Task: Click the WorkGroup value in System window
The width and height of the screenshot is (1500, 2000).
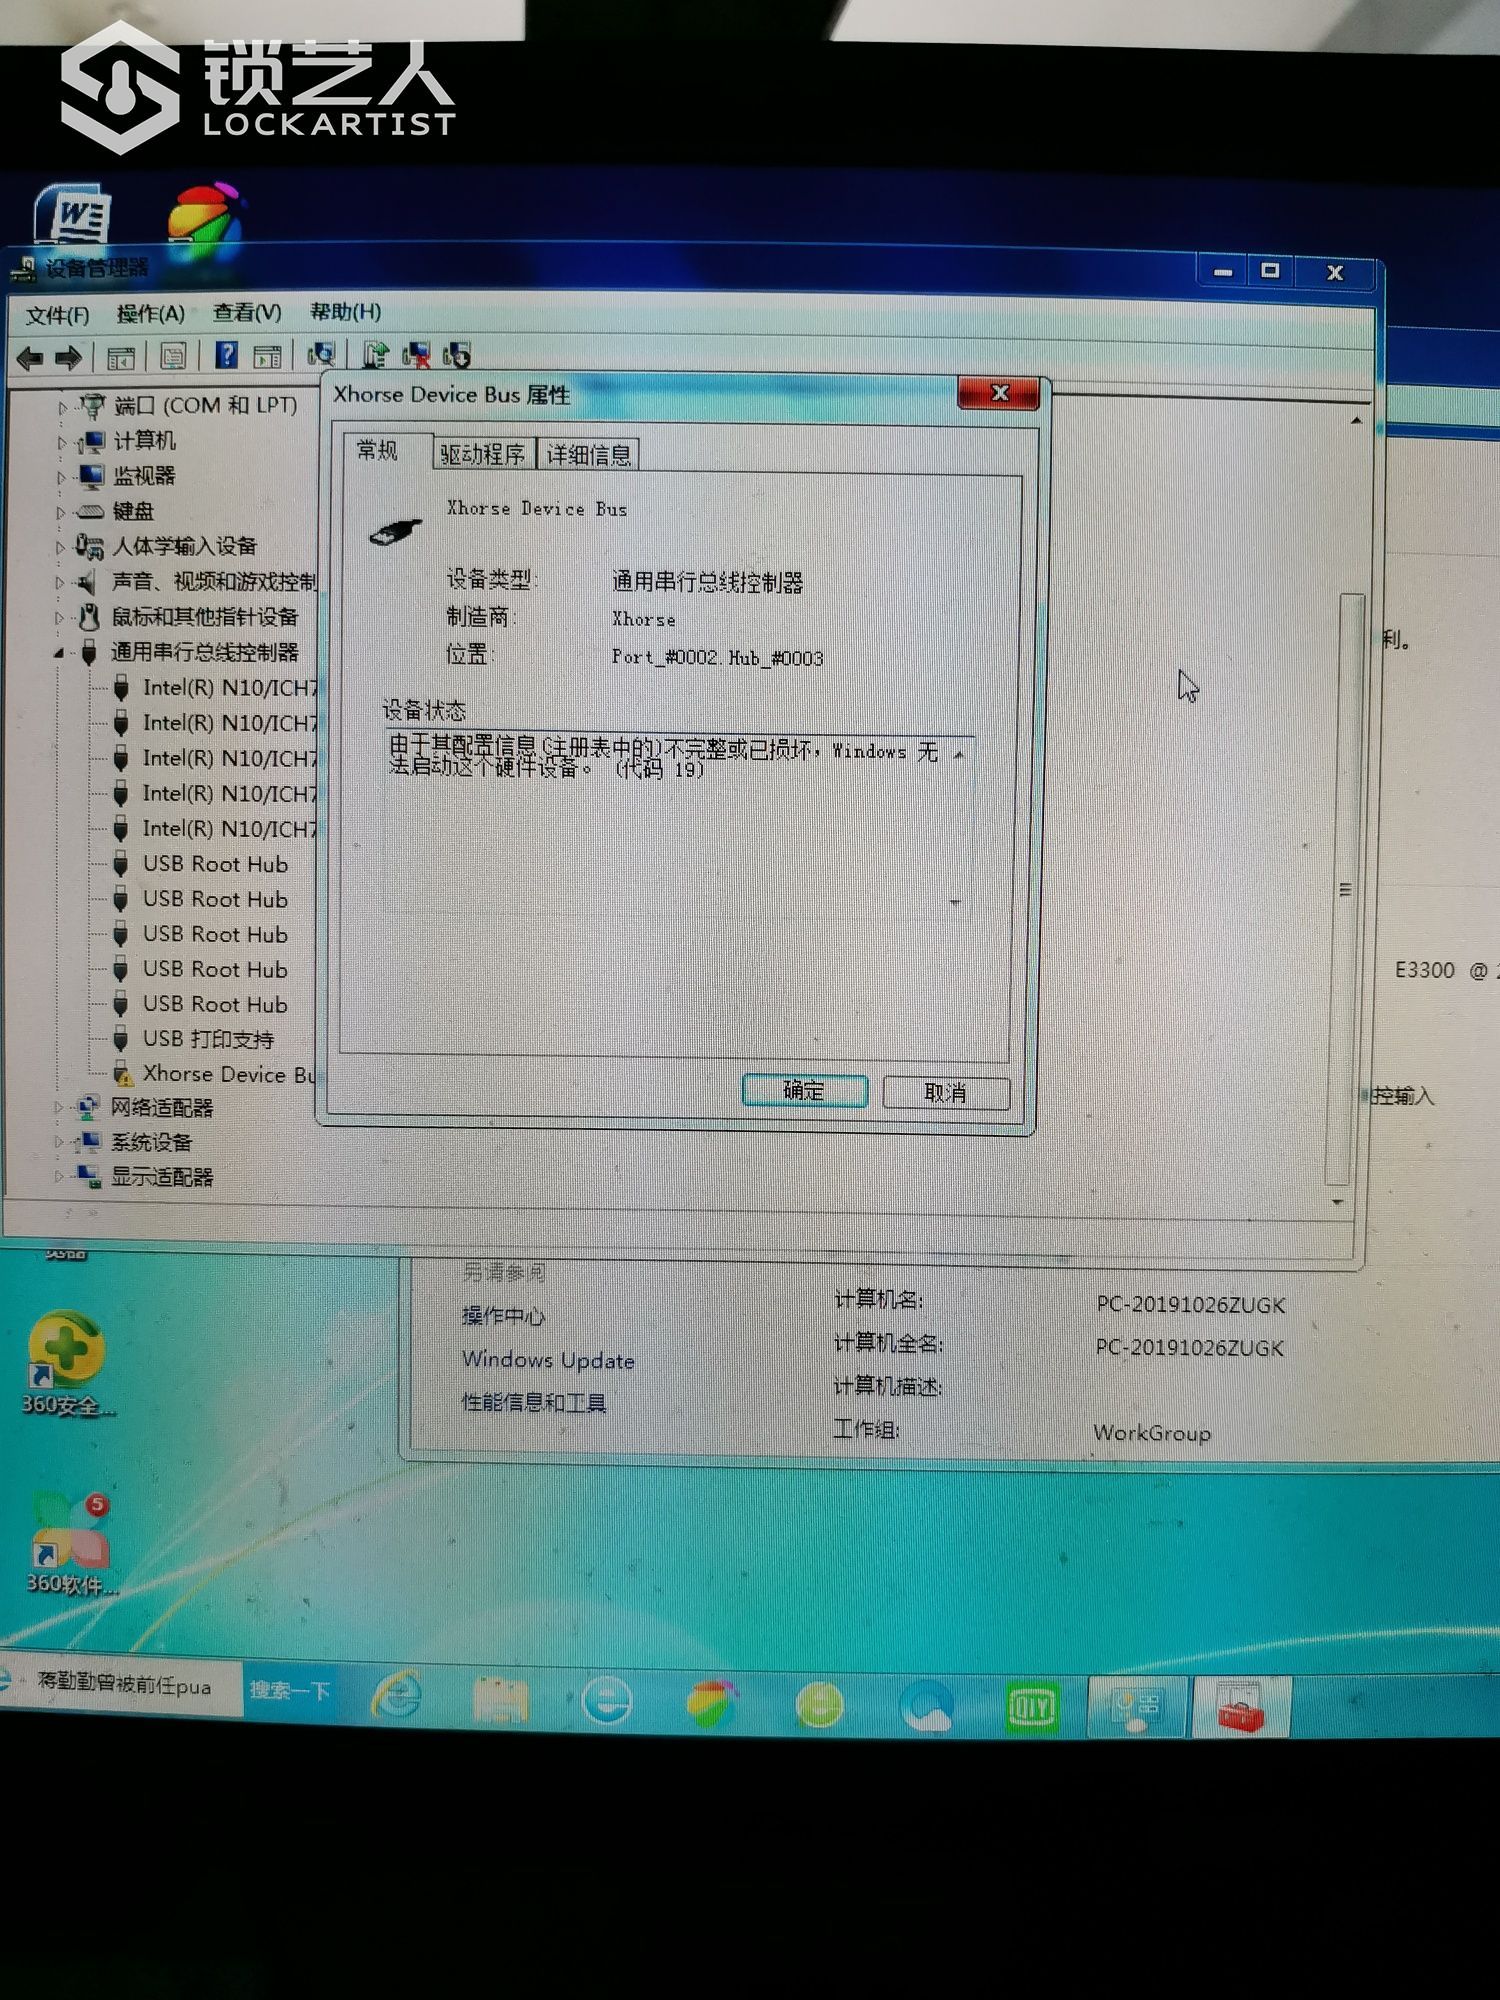Action: (x=1152, y=1433)
